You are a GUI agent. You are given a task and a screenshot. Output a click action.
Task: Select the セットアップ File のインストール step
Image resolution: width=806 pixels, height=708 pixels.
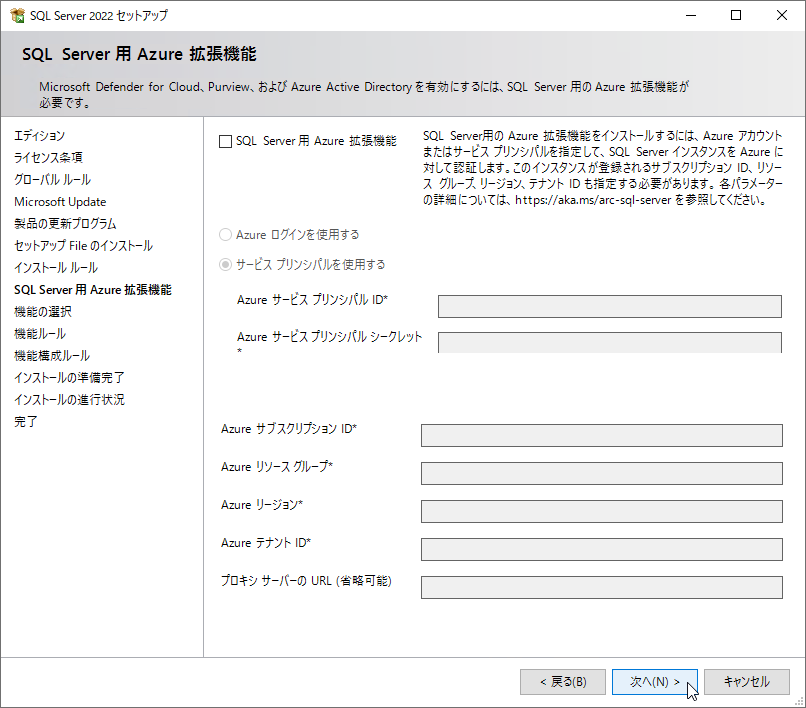[x=83, y=246]
